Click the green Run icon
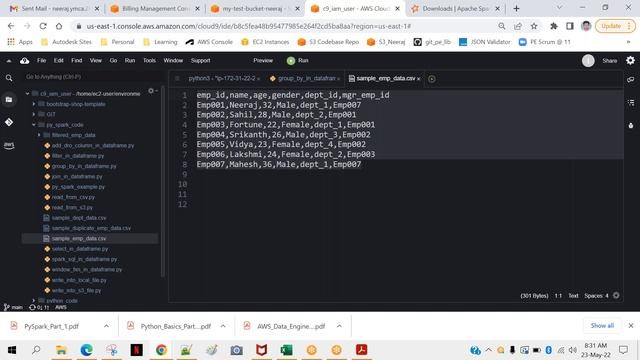 point(291,60)
